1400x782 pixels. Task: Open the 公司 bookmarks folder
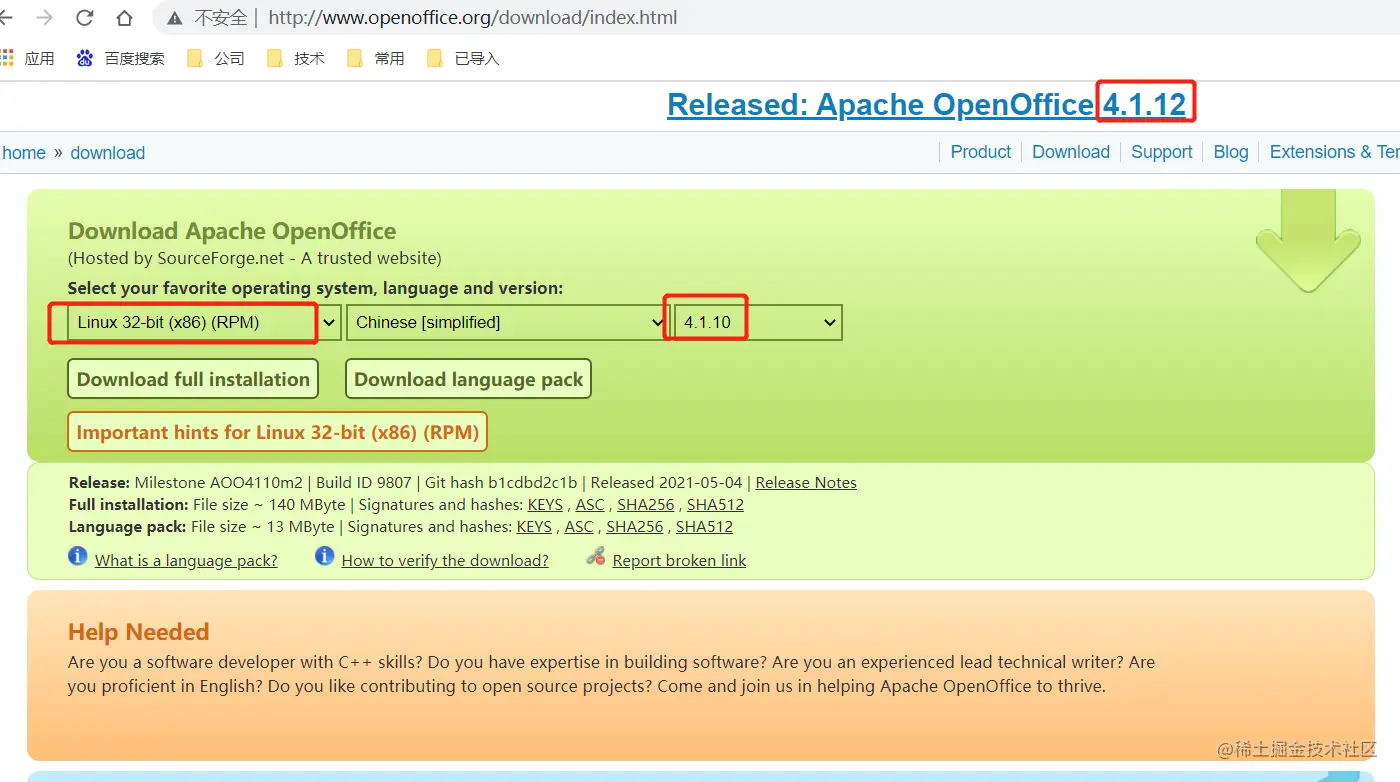[x=216, y=58]
